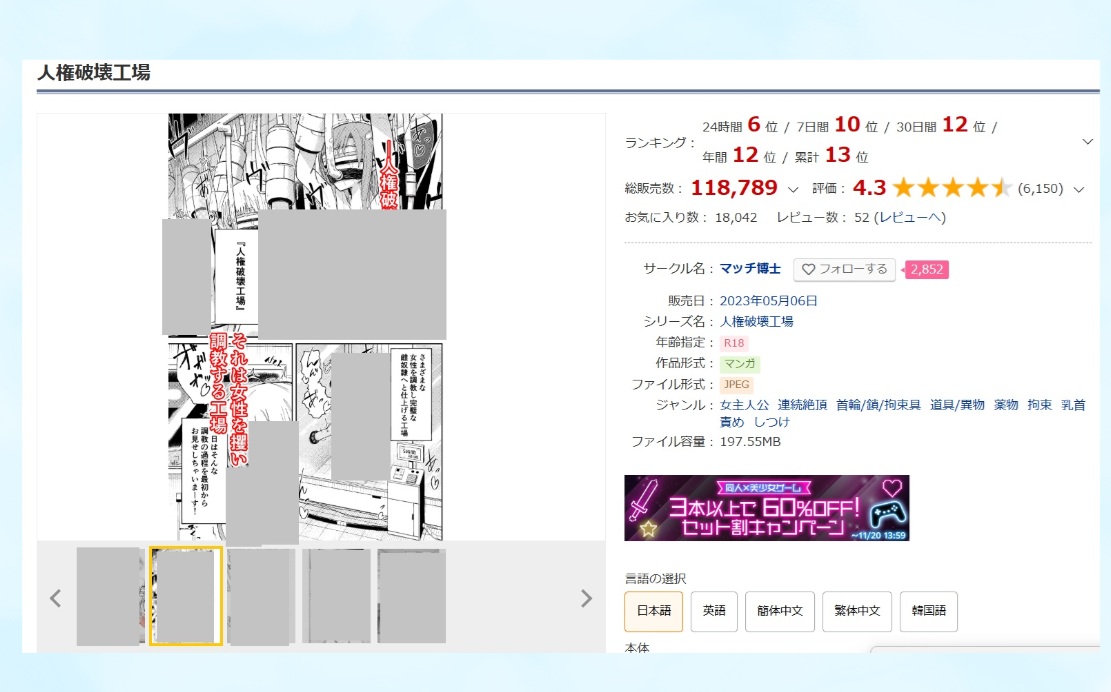Screen dimensions: 1111x692
Task: Click the pink 2,852 follower count badge
Action: (x=927, y=269)
